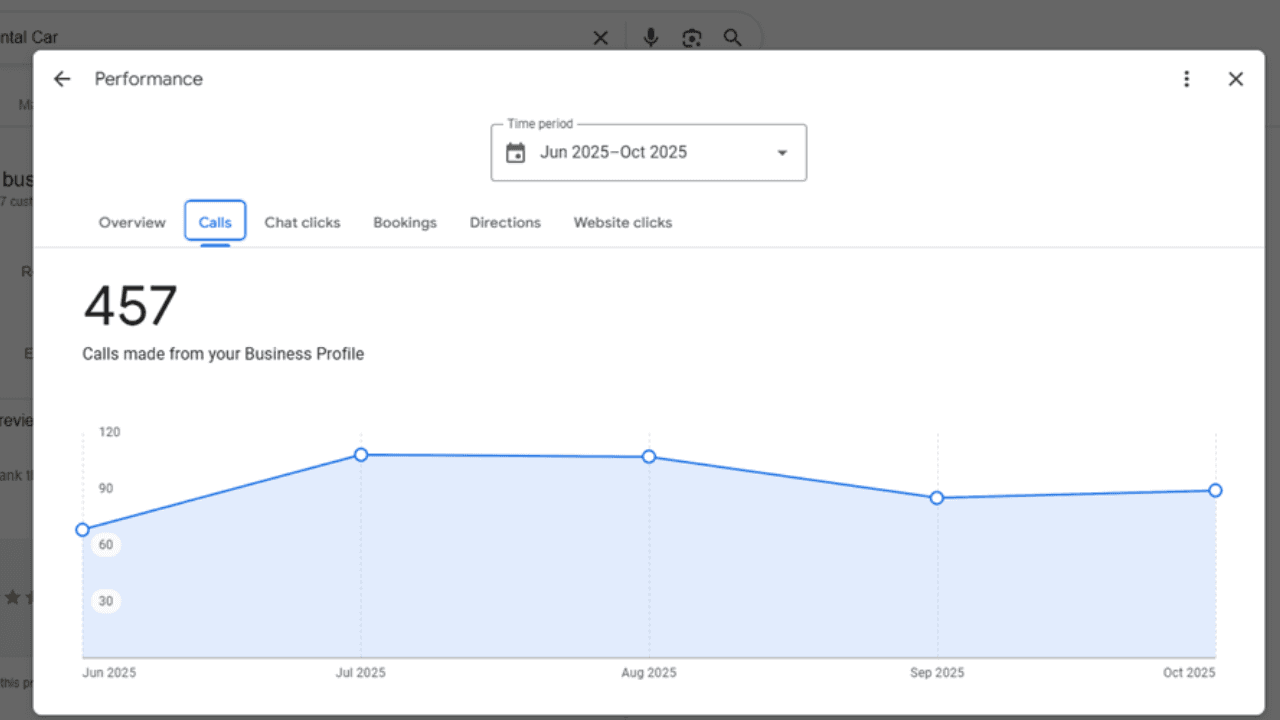Select the highlighted Calls tab
Screen dimensions: 1280x720
click(x=214, y=222)
